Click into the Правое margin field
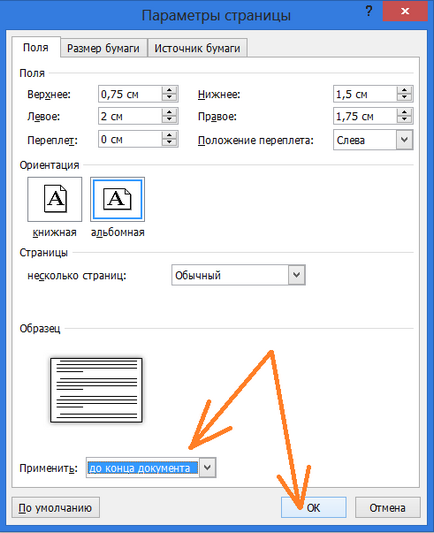 pyautogui.click(x=365, y=117)
